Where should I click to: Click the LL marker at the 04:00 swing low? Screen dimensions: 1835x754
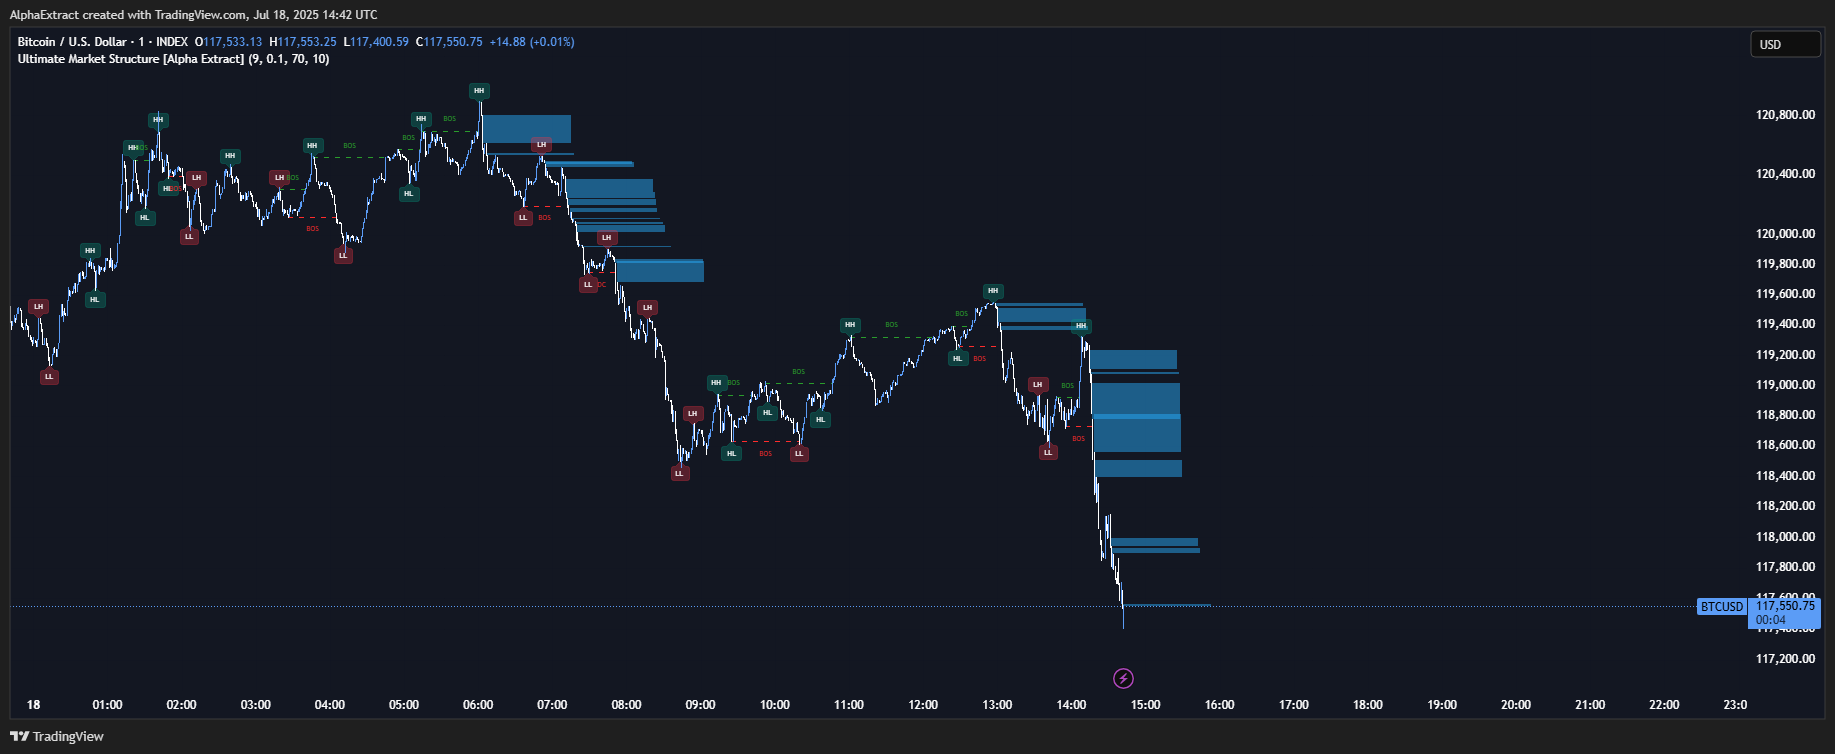[x=343, y=255]
